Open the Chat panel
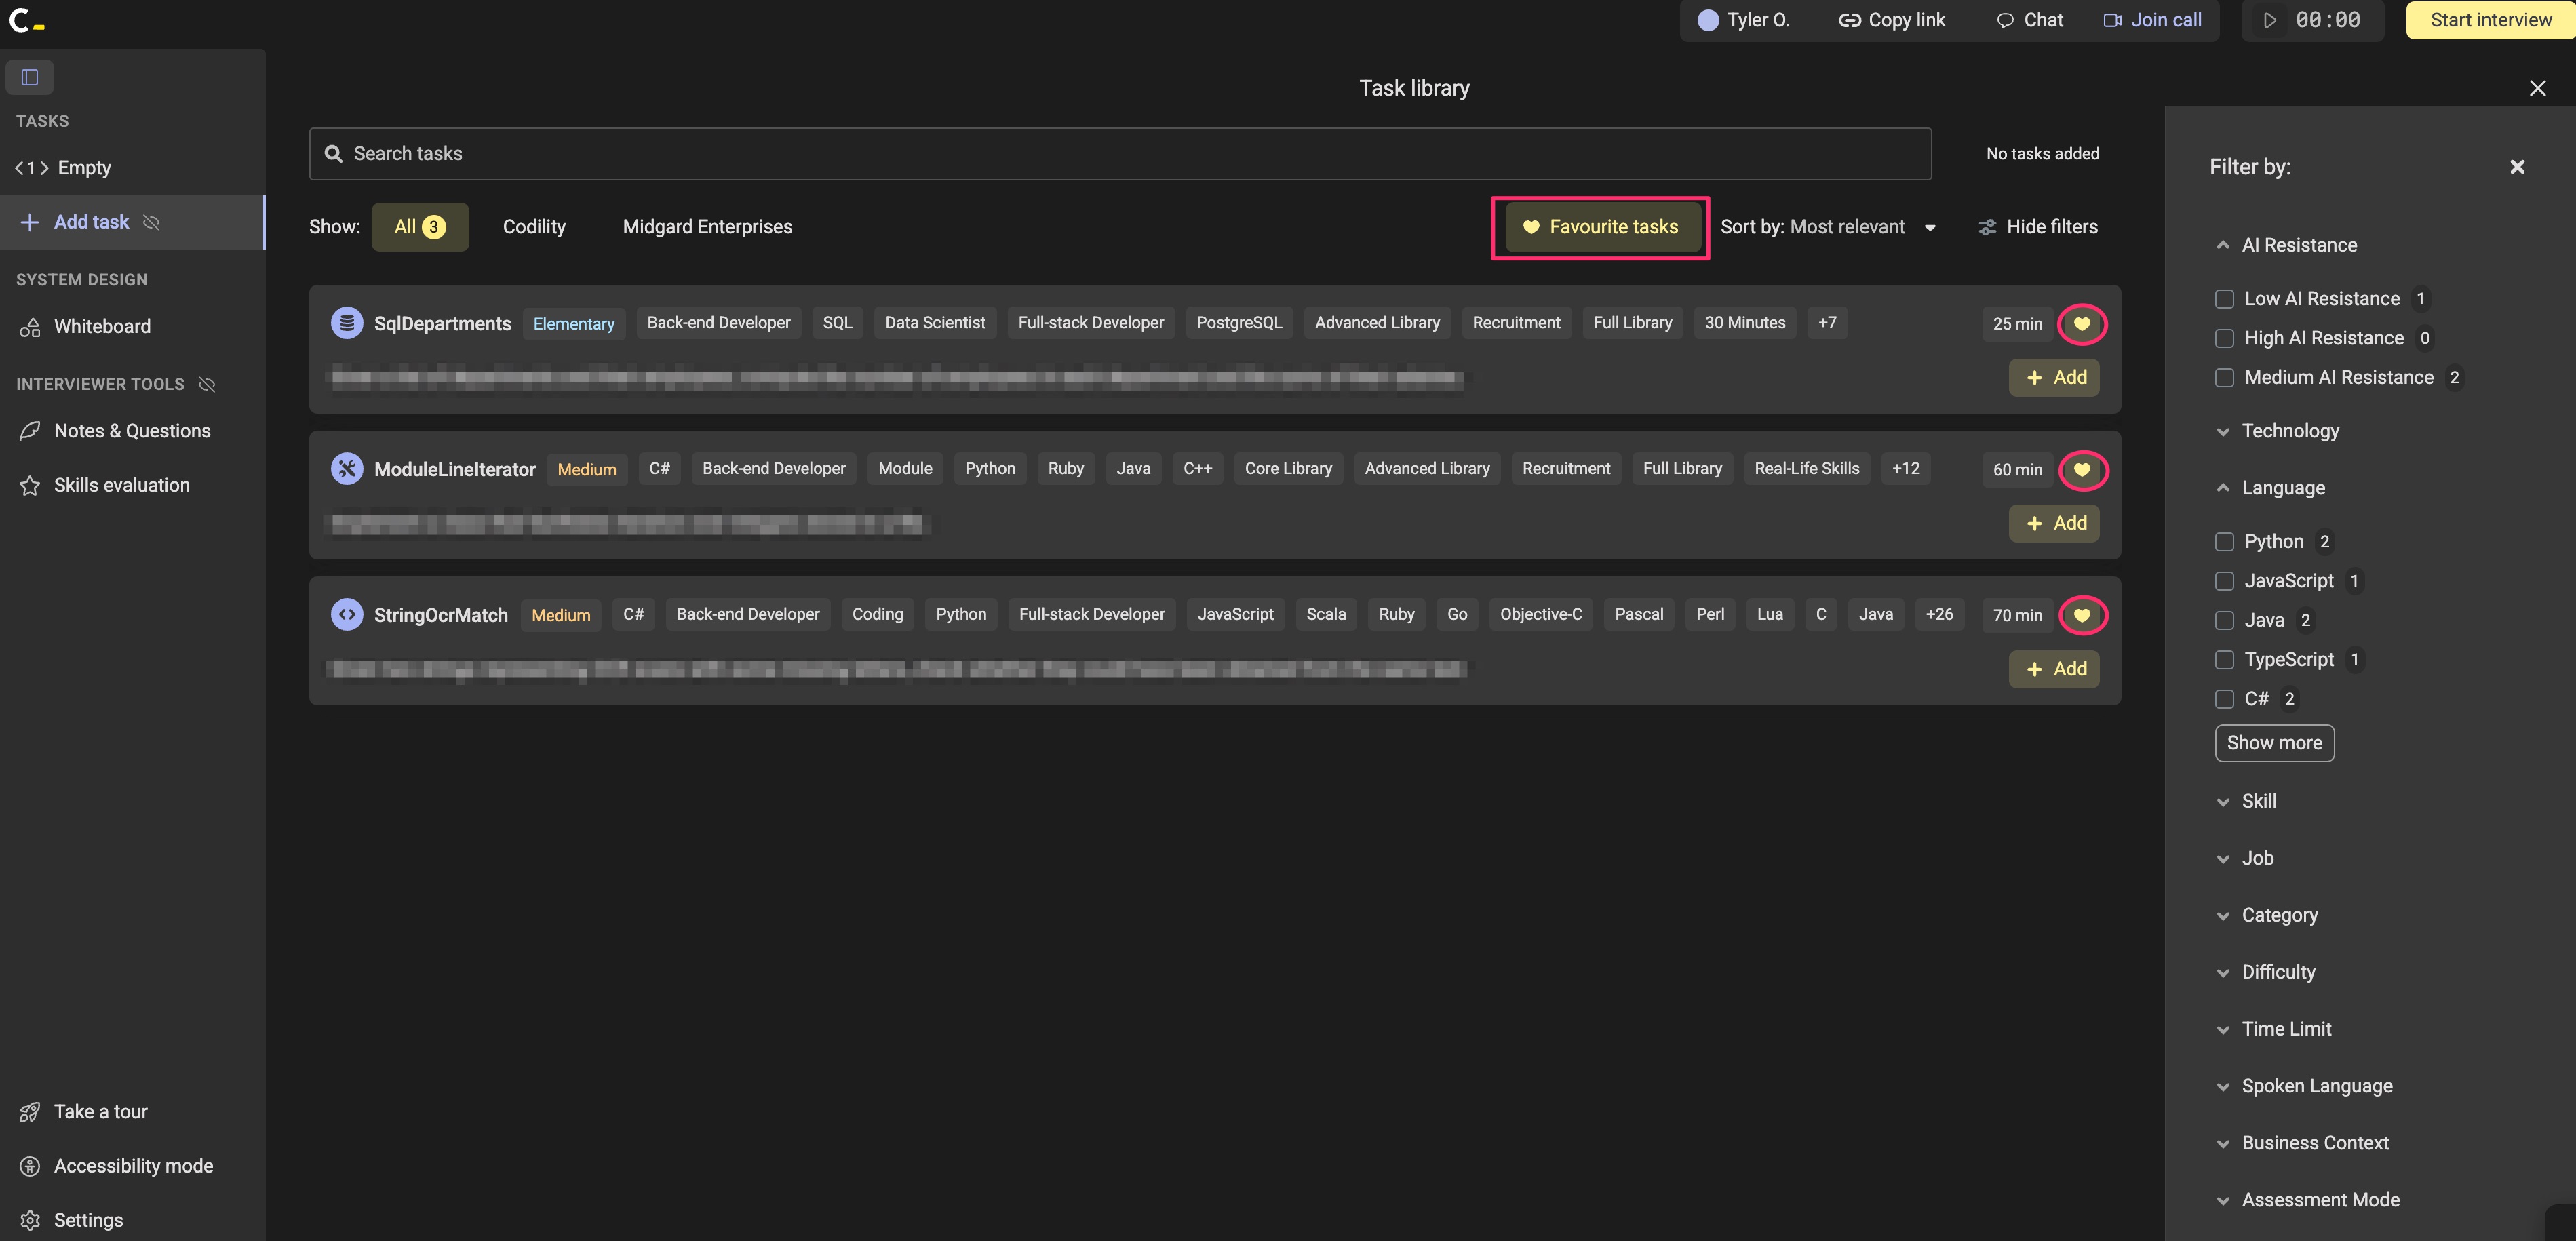 coord(2030,20)
